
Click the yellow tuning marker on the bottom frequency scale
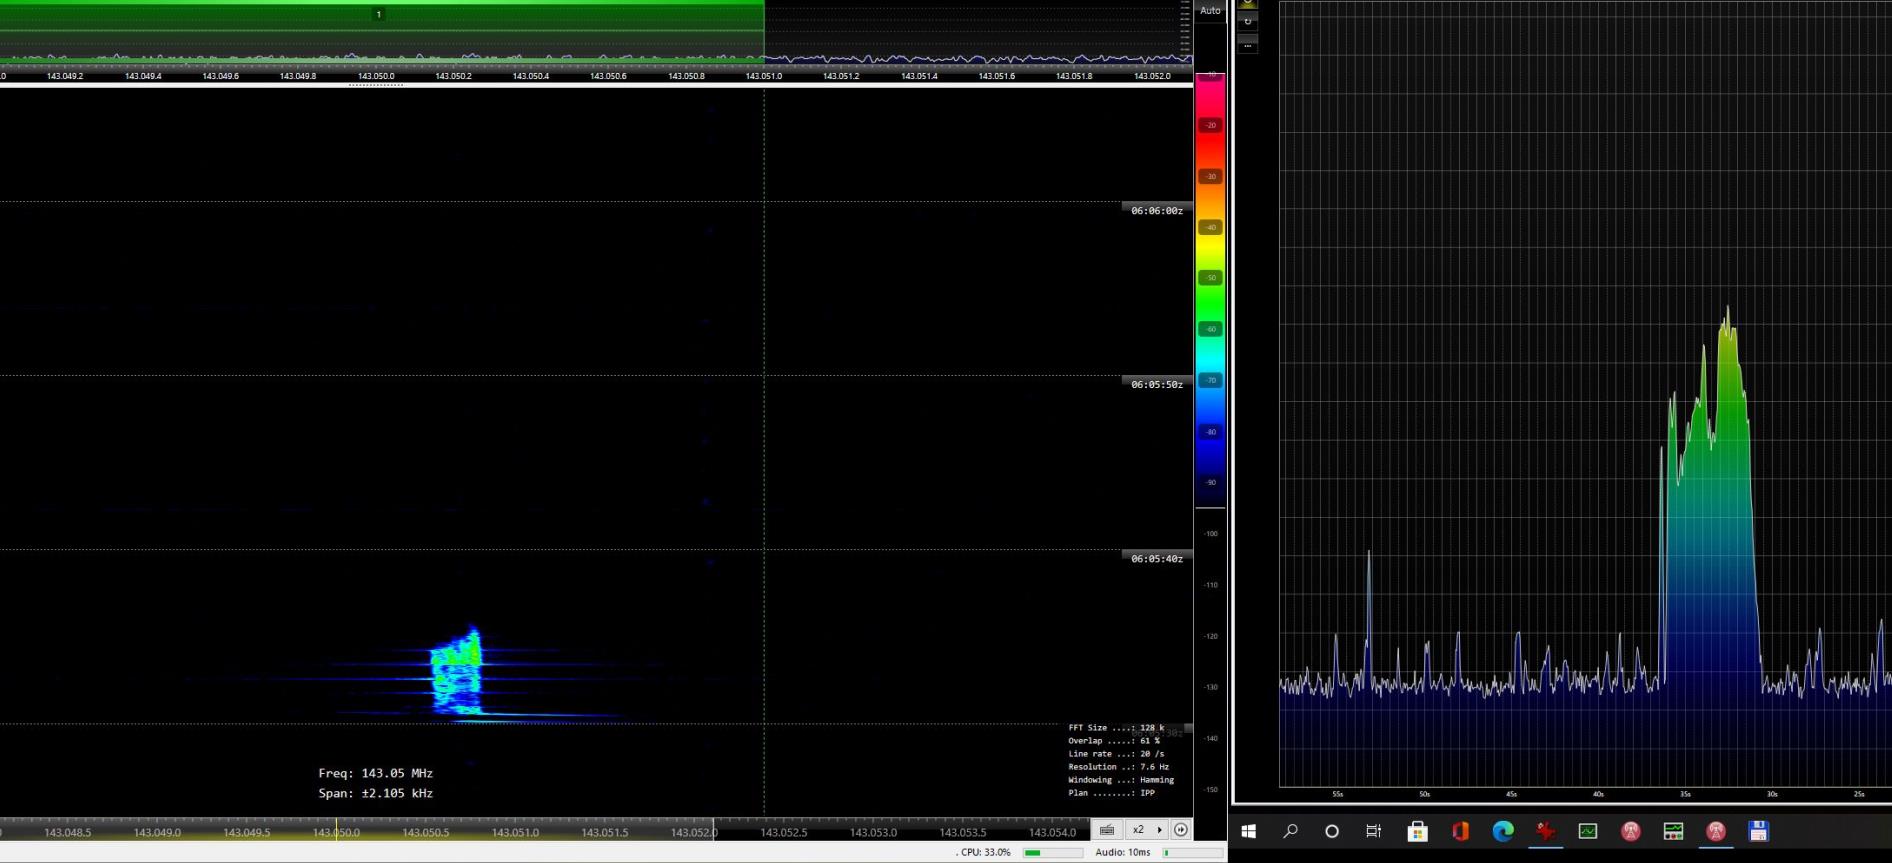(336, 829)
